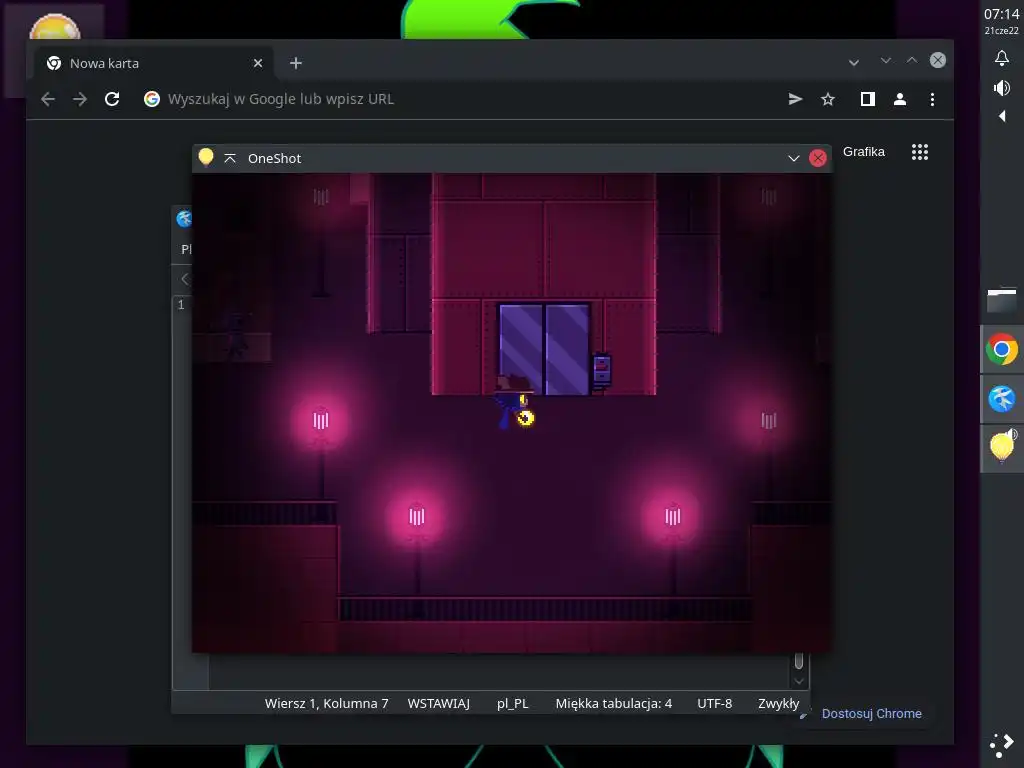Click the text editor's cursor position indicator

(326, 703)
